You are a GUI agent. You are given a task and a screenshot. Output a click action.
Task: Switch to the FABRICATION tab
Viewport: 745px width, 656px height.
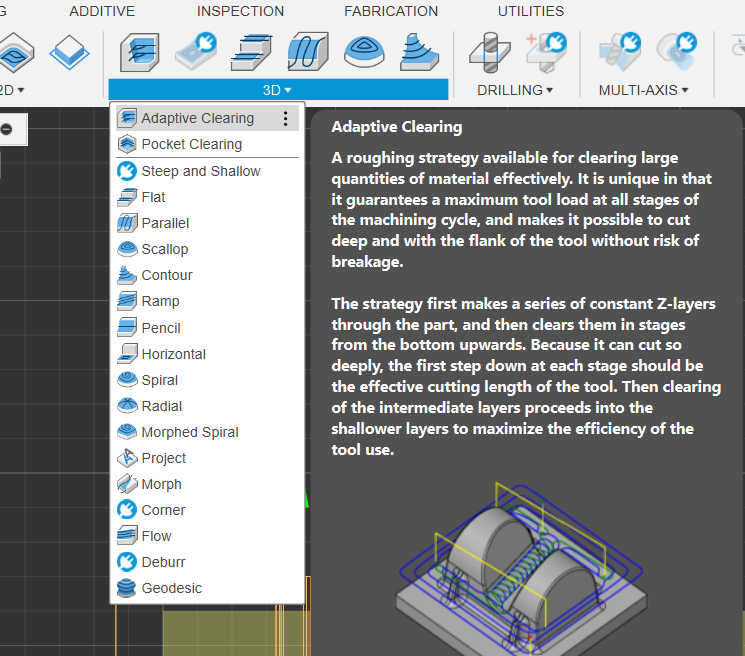(x=391, y=11)
